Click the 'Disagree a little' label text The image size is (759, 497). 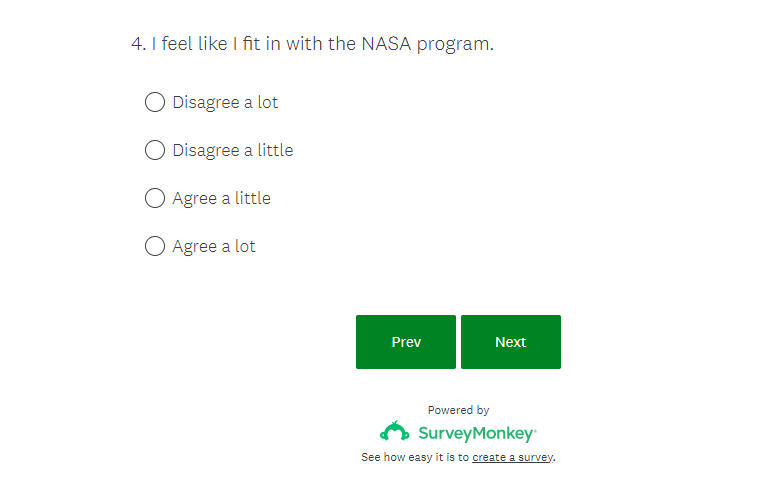[x=232, y=150]
